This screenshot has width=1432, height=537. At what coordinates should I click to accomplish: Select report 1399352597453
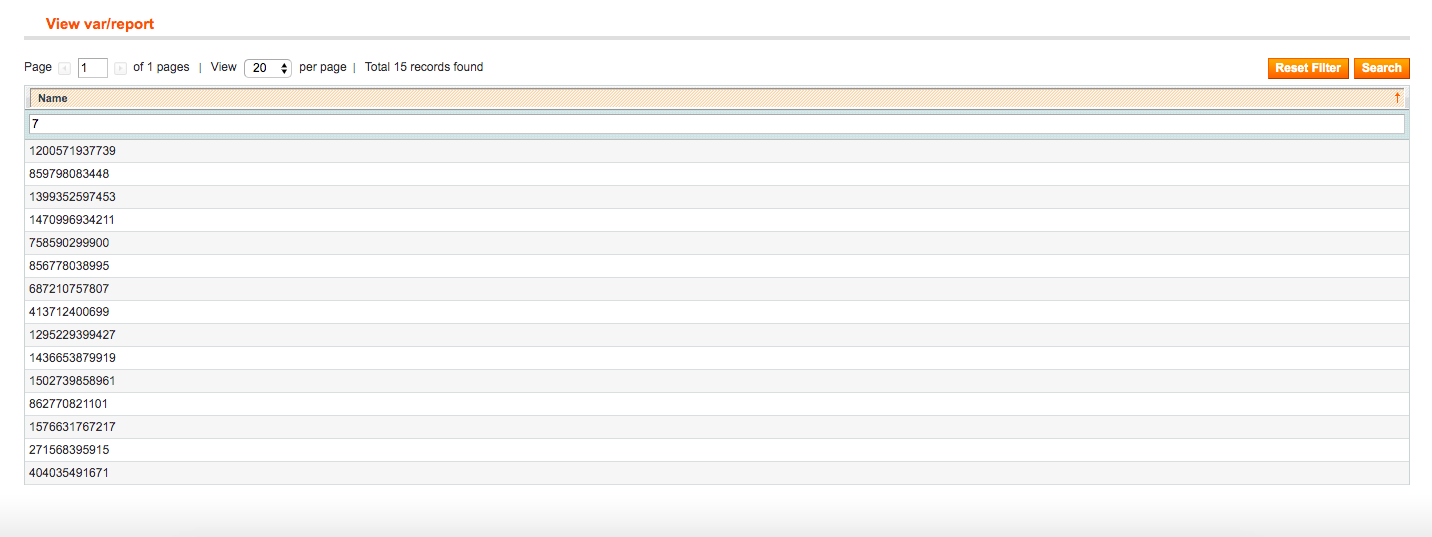pyautogui.click(x=717, y=197)
